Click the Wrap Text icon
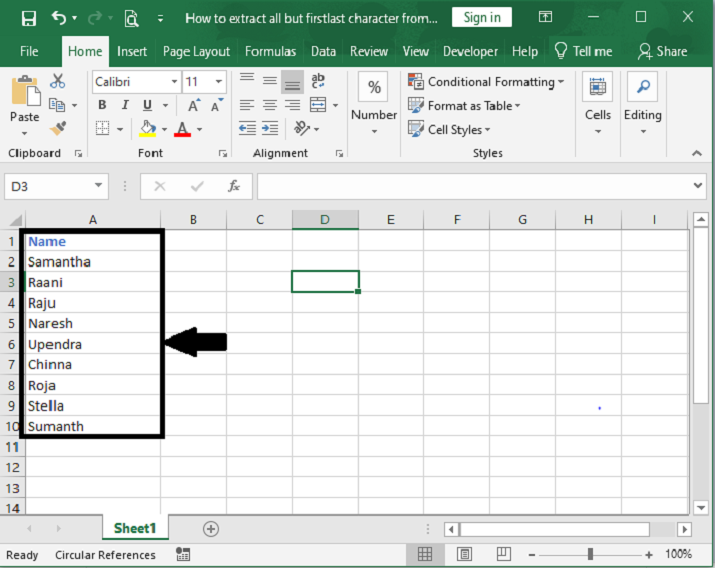The height and width of the screenshot is (568, 715). pos(318,82)
